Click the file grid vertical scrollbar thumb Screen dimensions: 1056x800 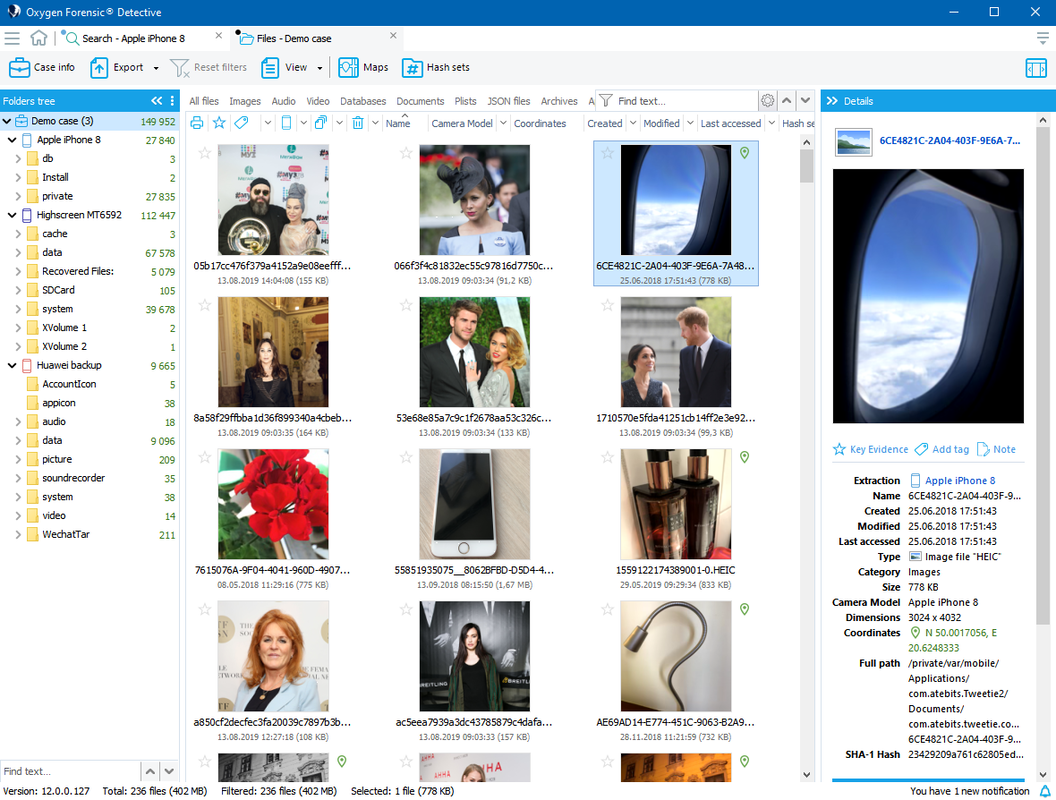806,166
